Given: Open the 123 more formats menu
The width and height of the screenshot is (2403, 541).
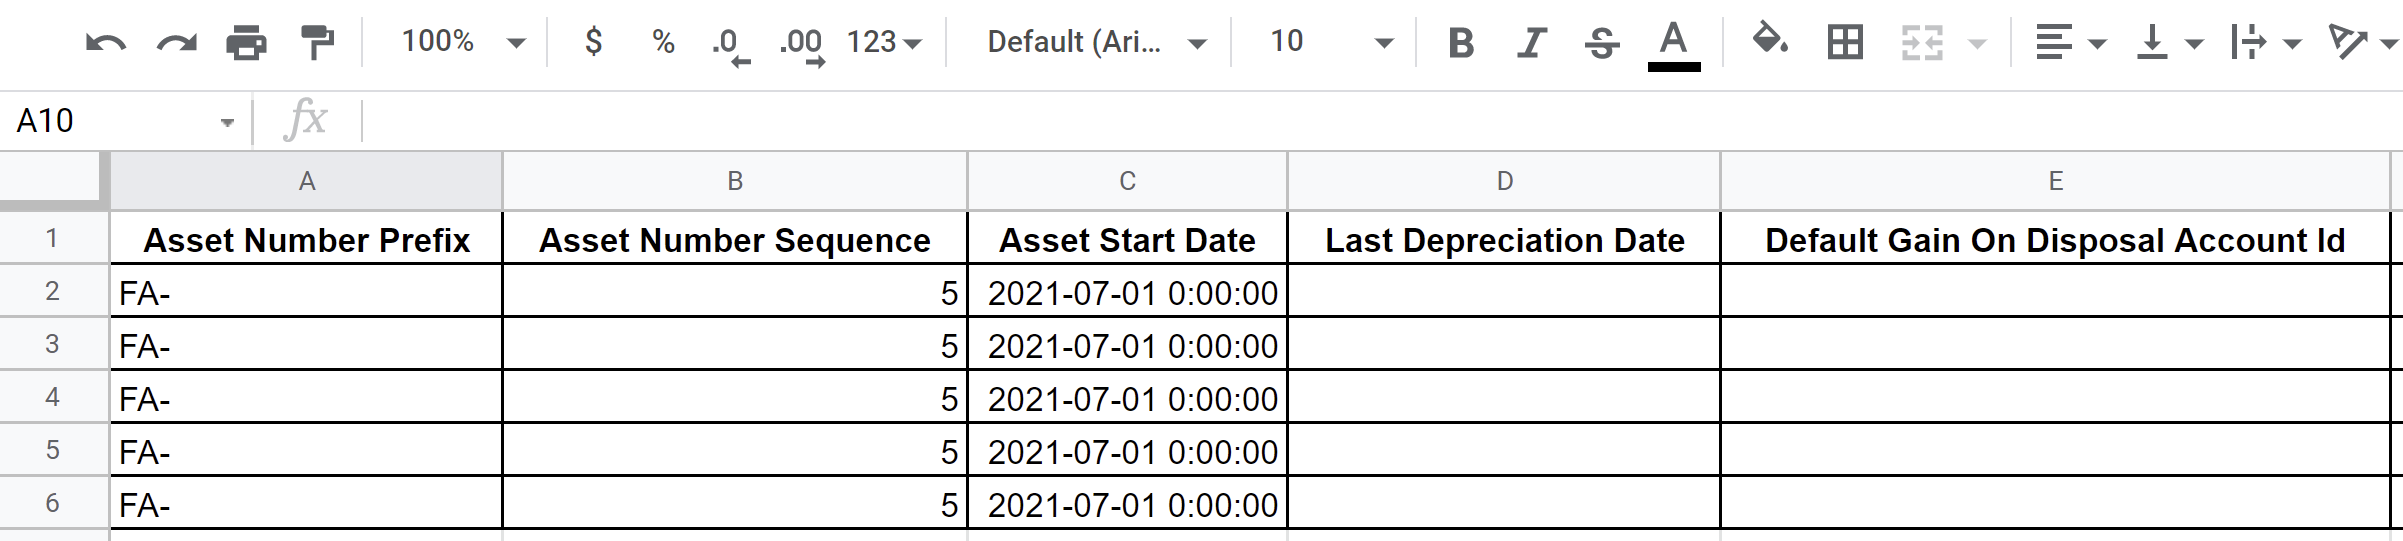Looking at the screenshot, I should (x=884, y=42).
